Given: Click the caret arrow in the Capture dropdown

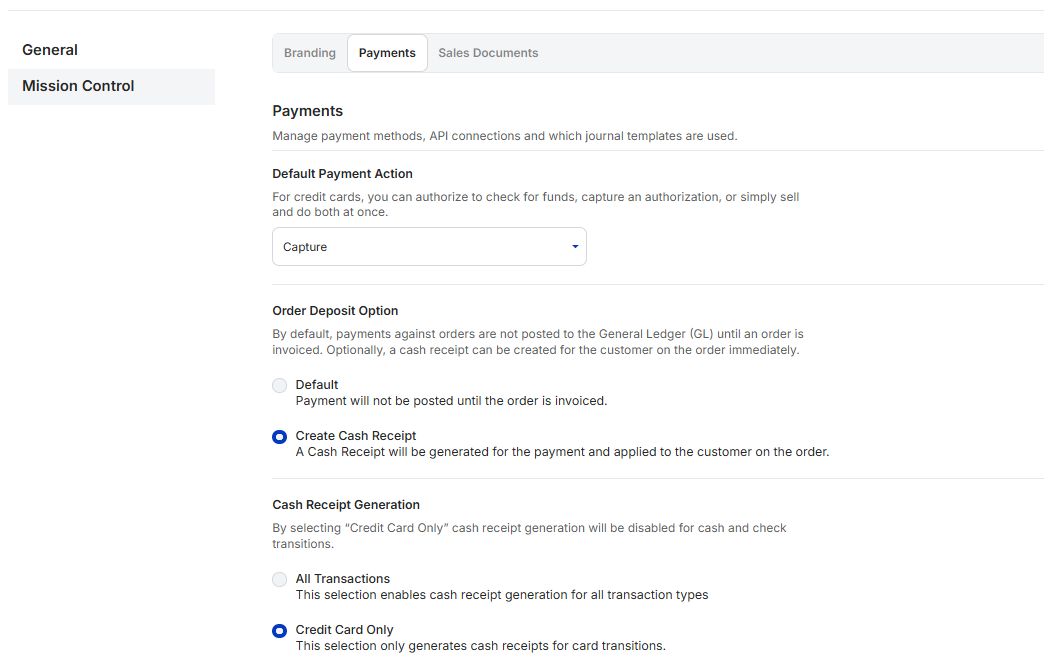Looking at the screenshot, I should (575, 247).
